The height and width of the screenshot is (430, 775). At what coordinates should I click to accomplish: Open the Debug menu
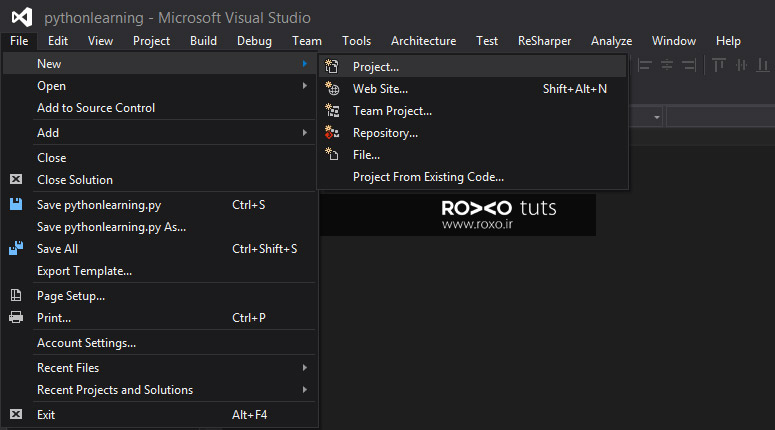[x=254, y=41]
